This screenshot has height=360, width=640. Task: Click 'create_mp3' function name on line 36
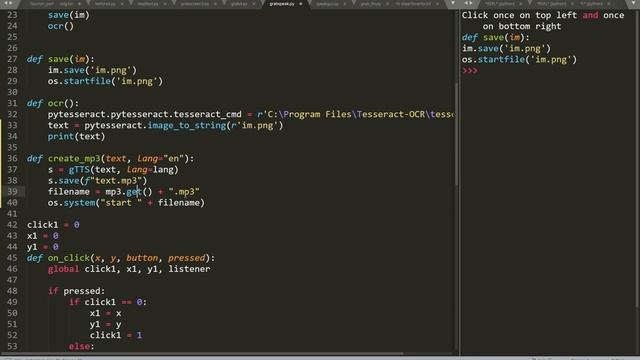click(x=74, y=158)
